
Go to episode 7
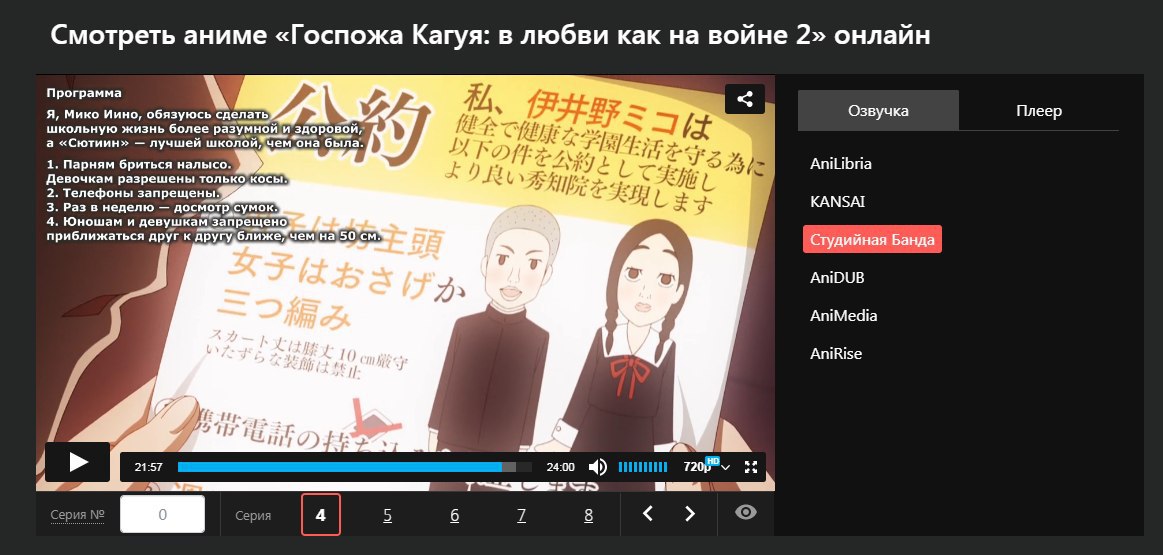point(521,514)
